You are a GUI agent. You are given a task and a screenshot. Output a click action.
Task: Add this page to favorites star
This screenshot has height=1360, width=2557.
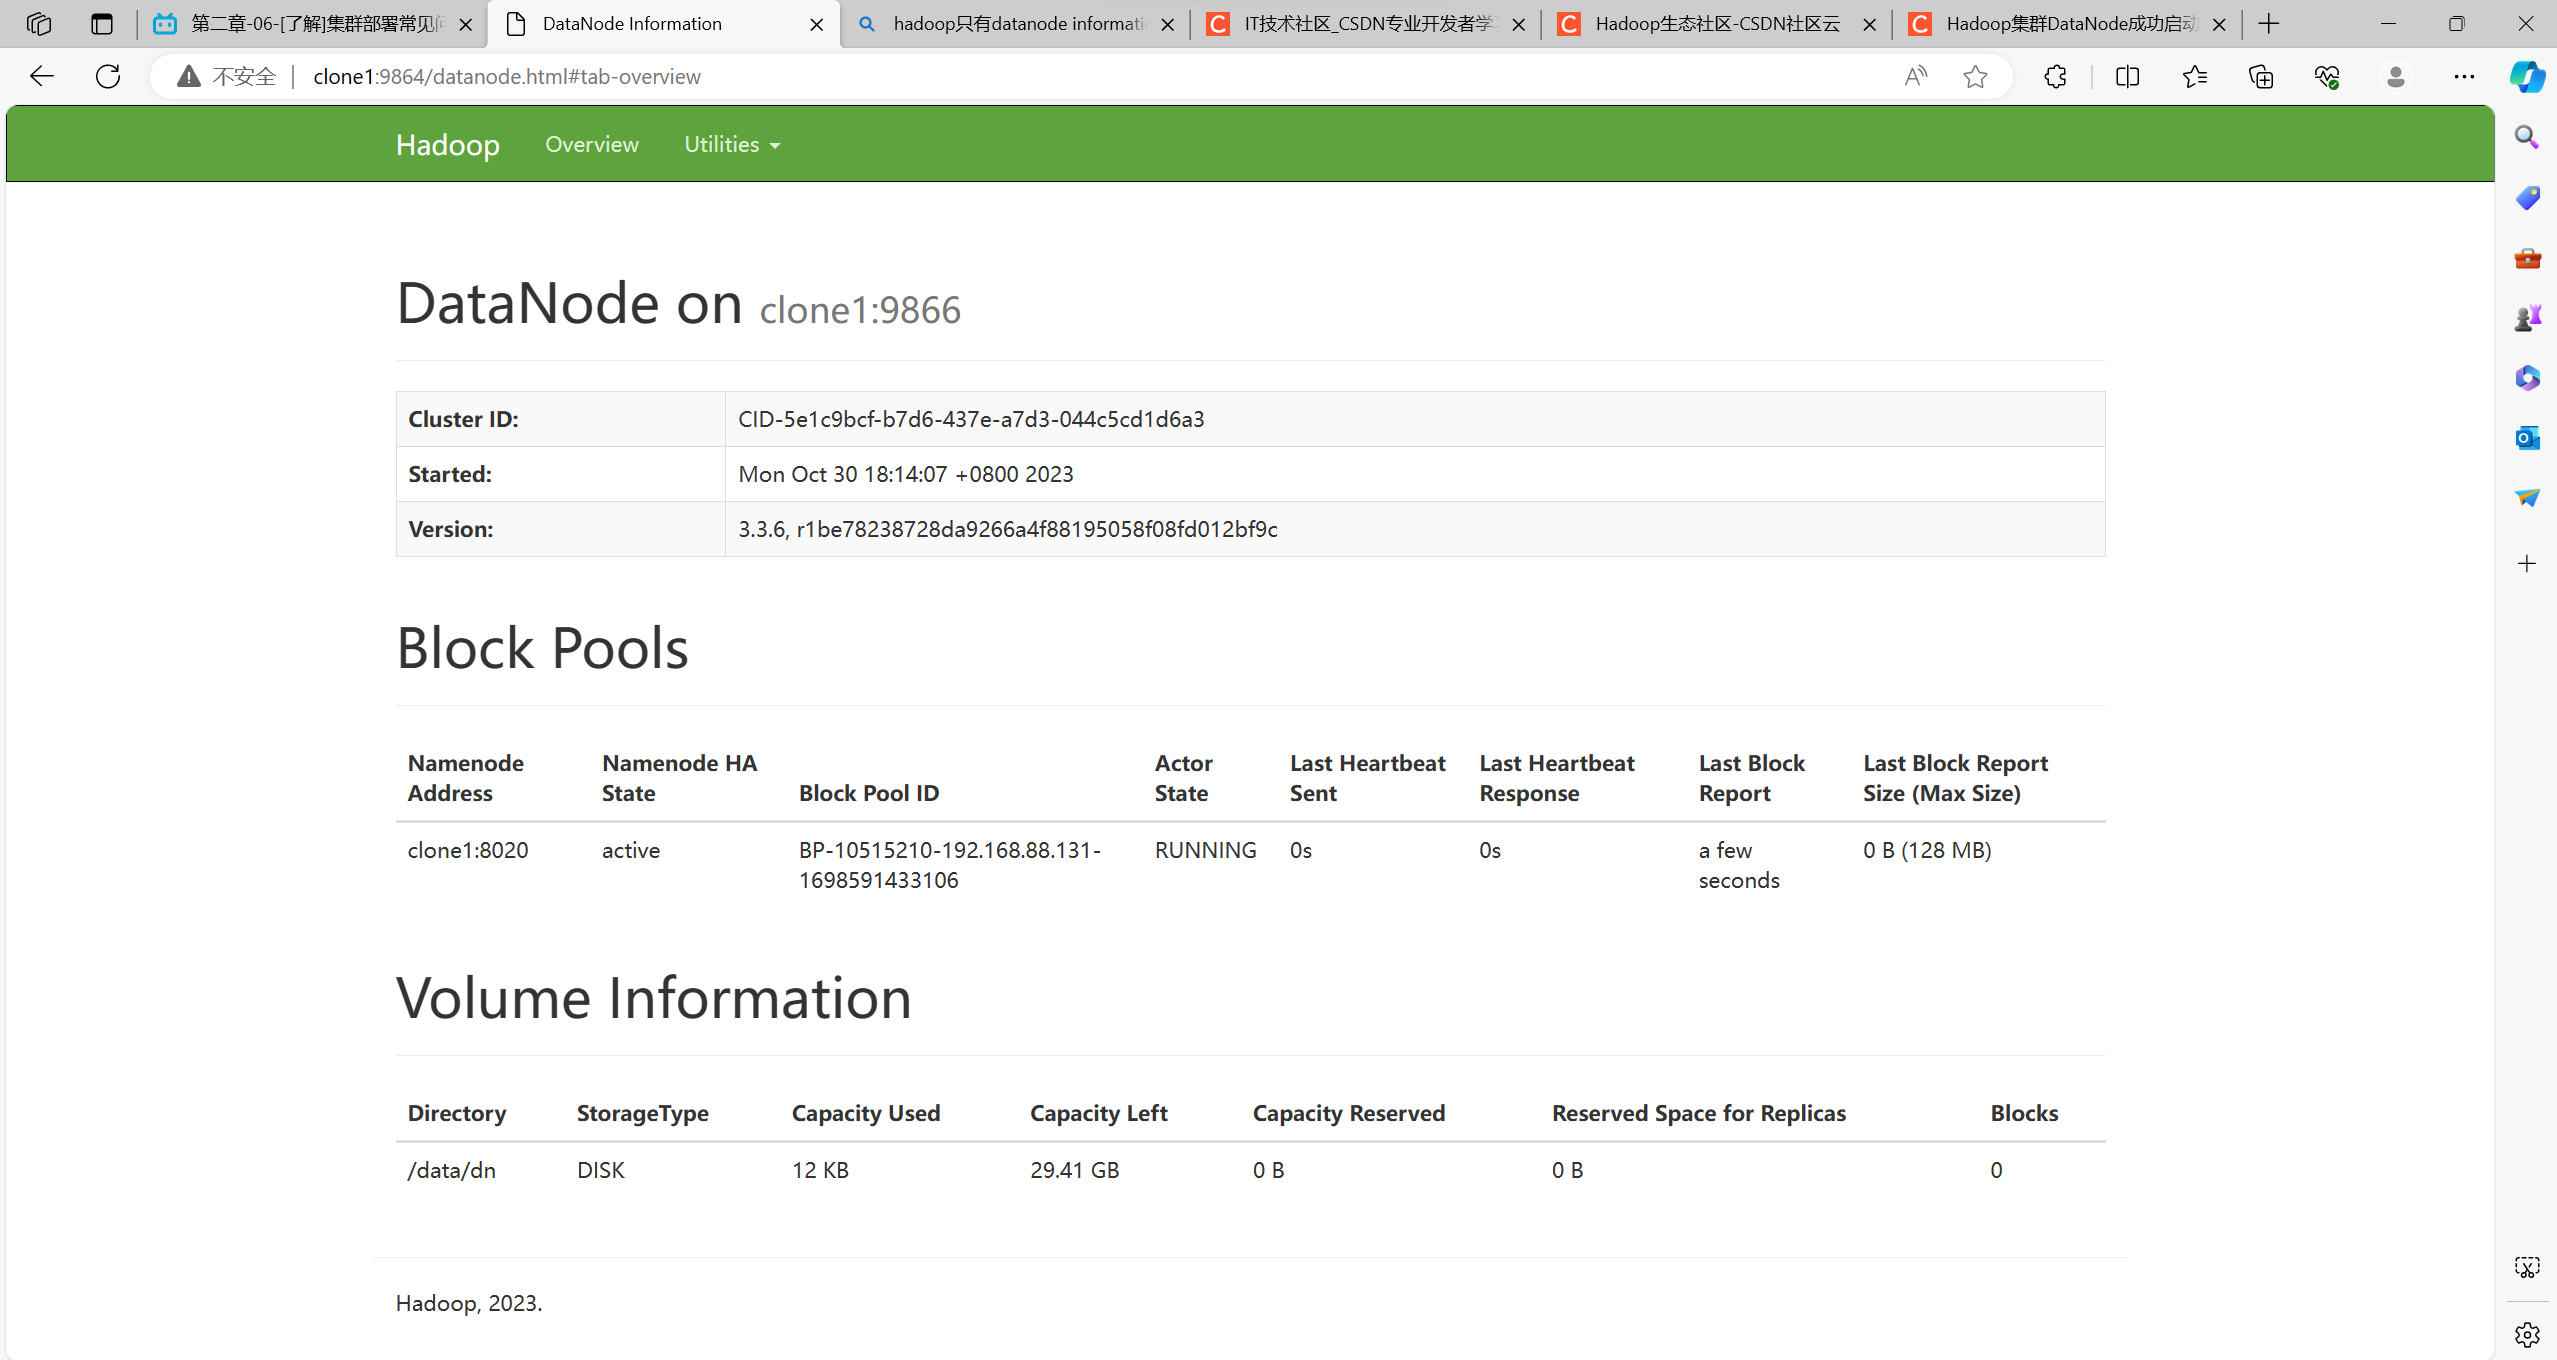(x=1975, y=76)
